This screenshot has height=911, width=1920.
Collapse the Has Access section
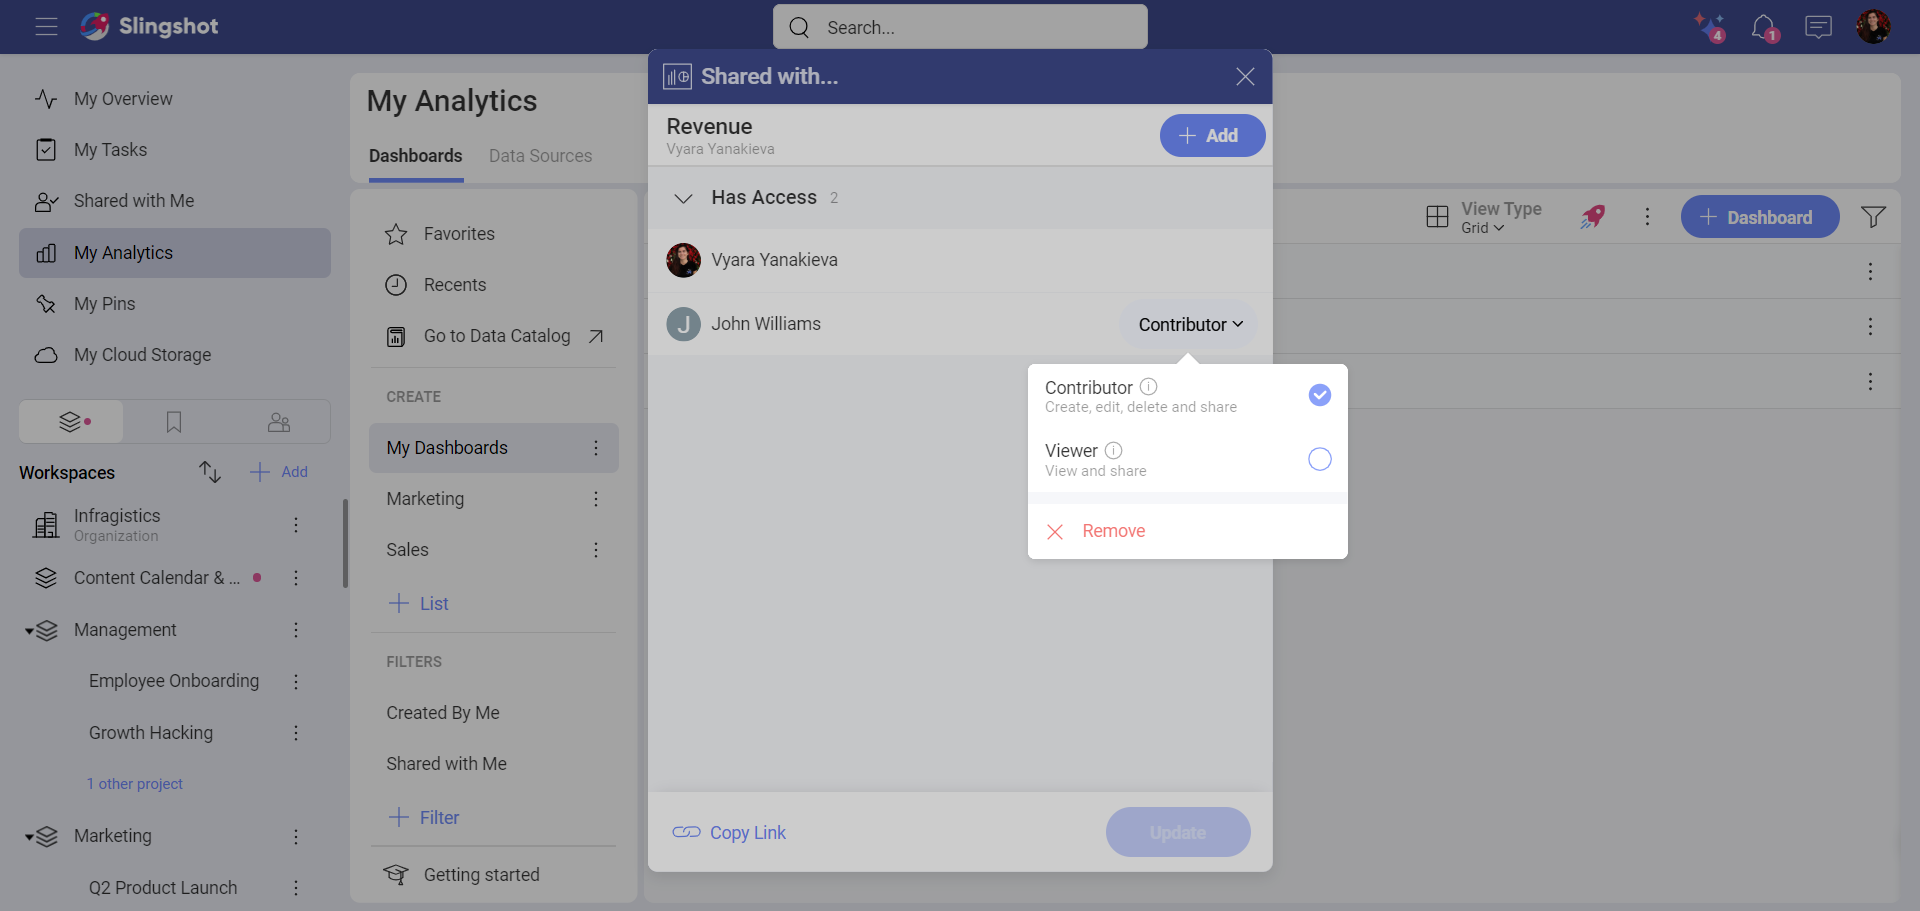pos(684,198)
